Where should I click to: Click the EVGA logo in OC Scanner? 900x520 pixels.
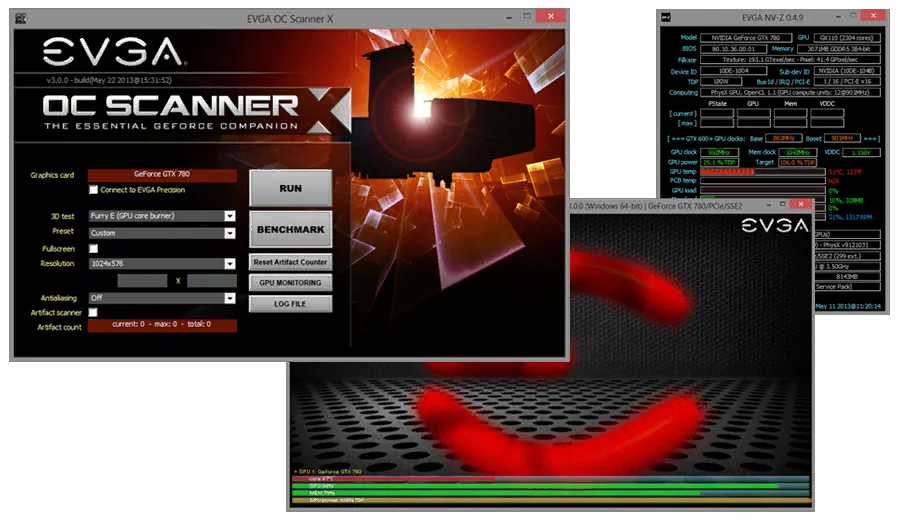coord(113,53)
